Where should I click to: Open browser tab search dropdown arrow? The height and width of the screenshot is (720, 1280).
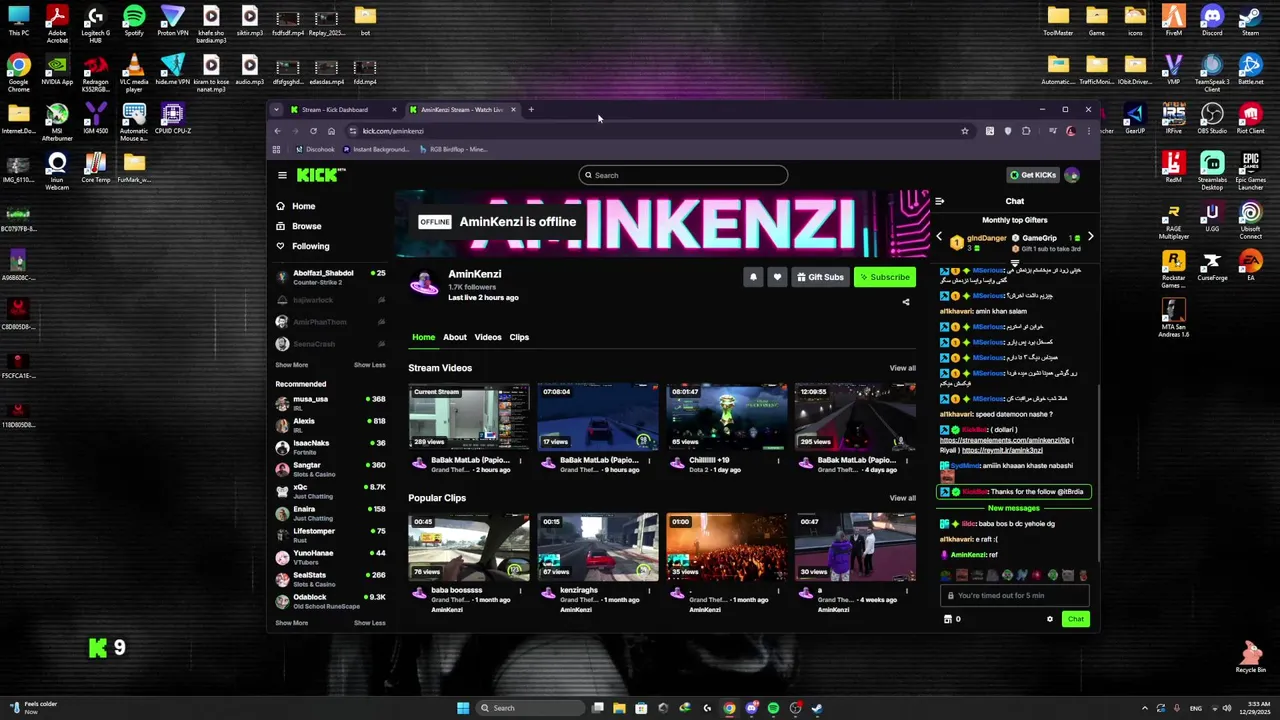click(x=276, y=110)
